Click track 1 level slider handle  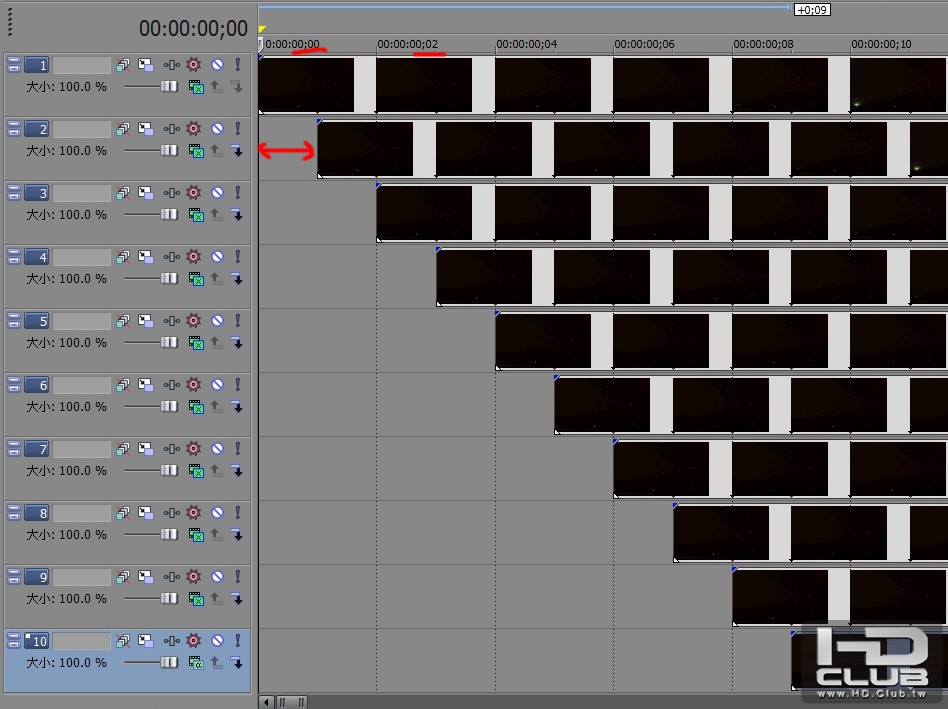click(x=169, y=86)
